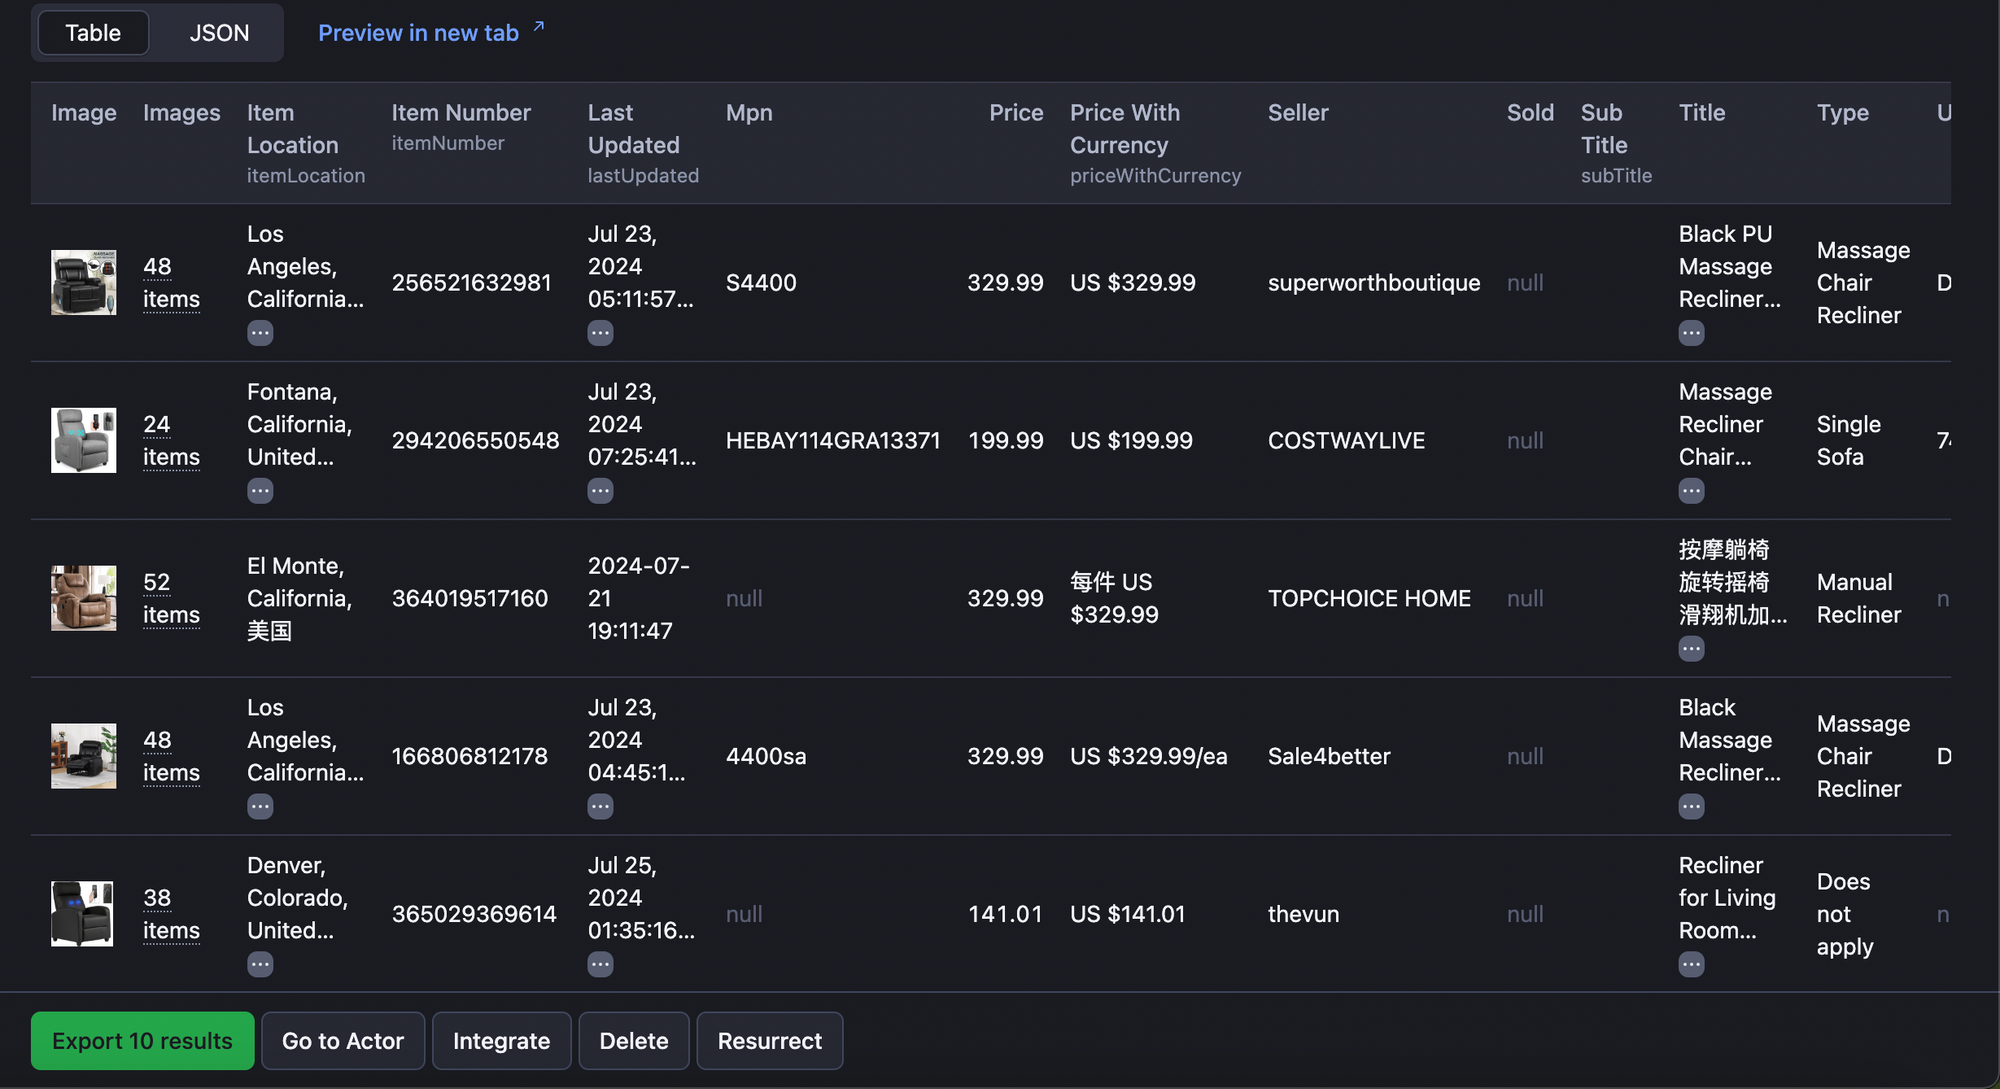Expand Recliner for Living Room title
Image resolution: width=2000 pixels, height=1089 pixels.
(1691, 963)
